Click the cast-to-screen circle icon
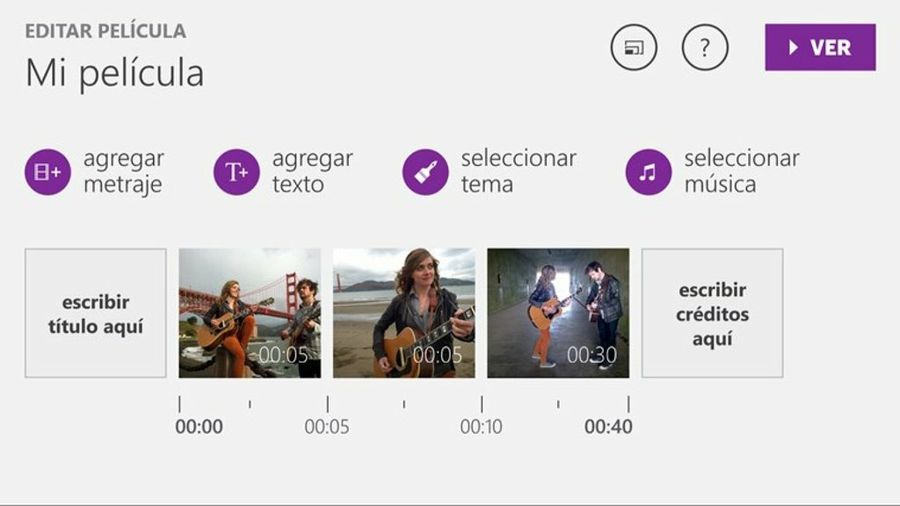 coord(634,48)
